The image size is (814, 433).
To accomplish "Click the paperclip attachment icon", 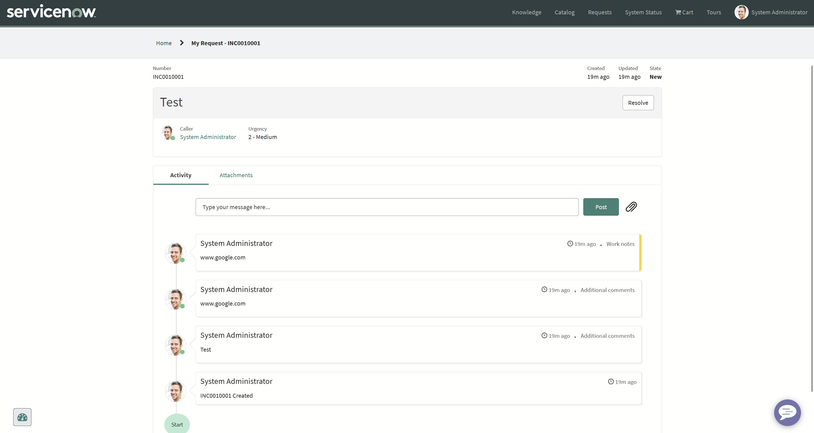I will pyautogui.click(x=631, y=207).
